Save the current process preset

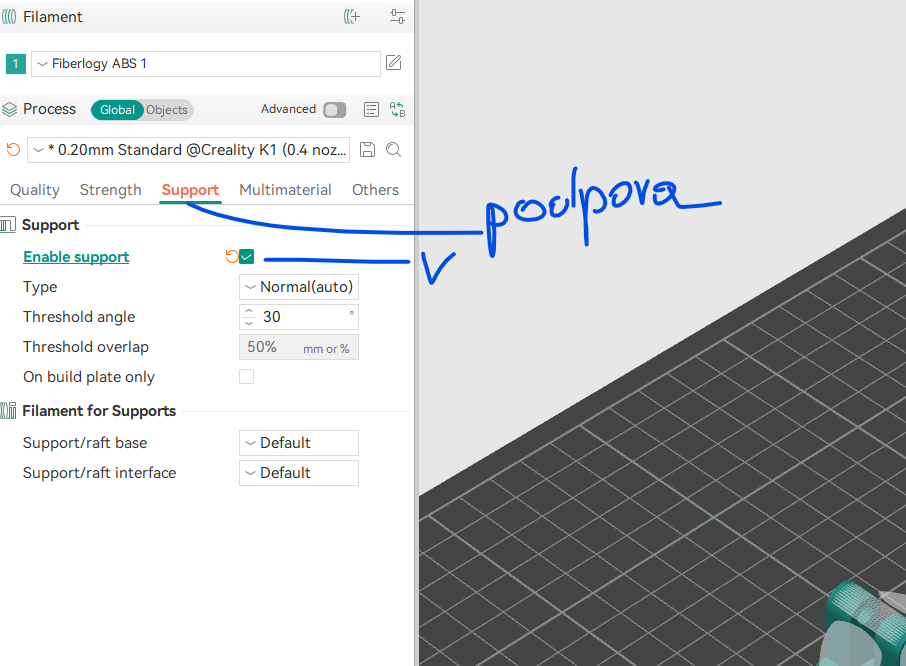(367, 150)
